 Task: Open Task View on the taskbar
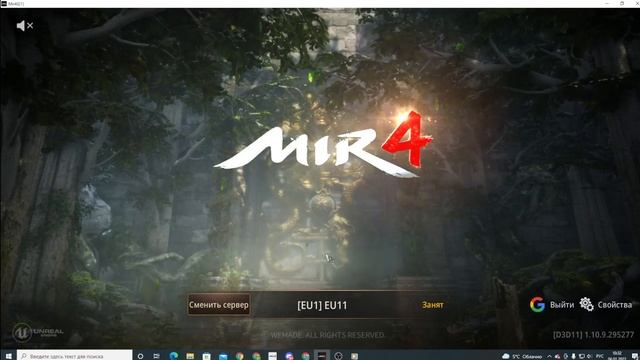[156, 356]
